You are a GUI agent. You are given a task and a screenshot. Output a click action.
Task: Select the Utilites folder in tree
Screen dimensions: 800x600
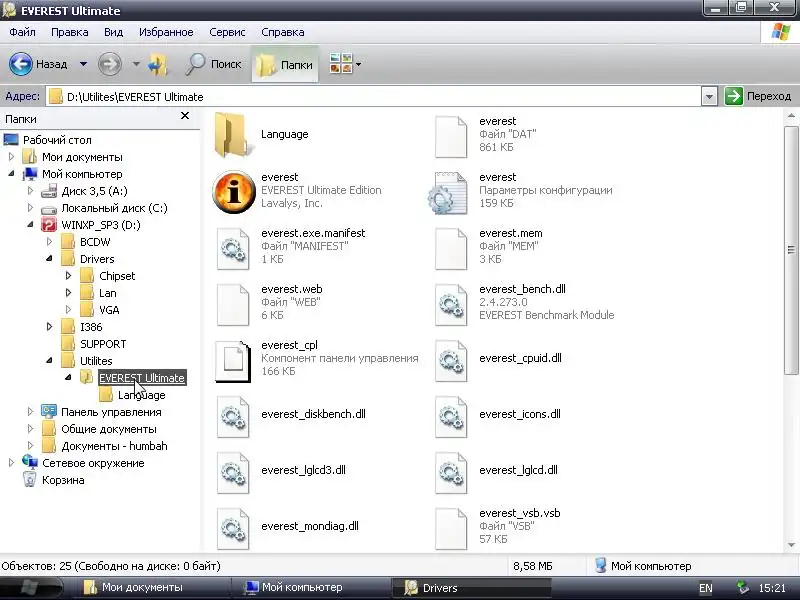tap(96, 361)
